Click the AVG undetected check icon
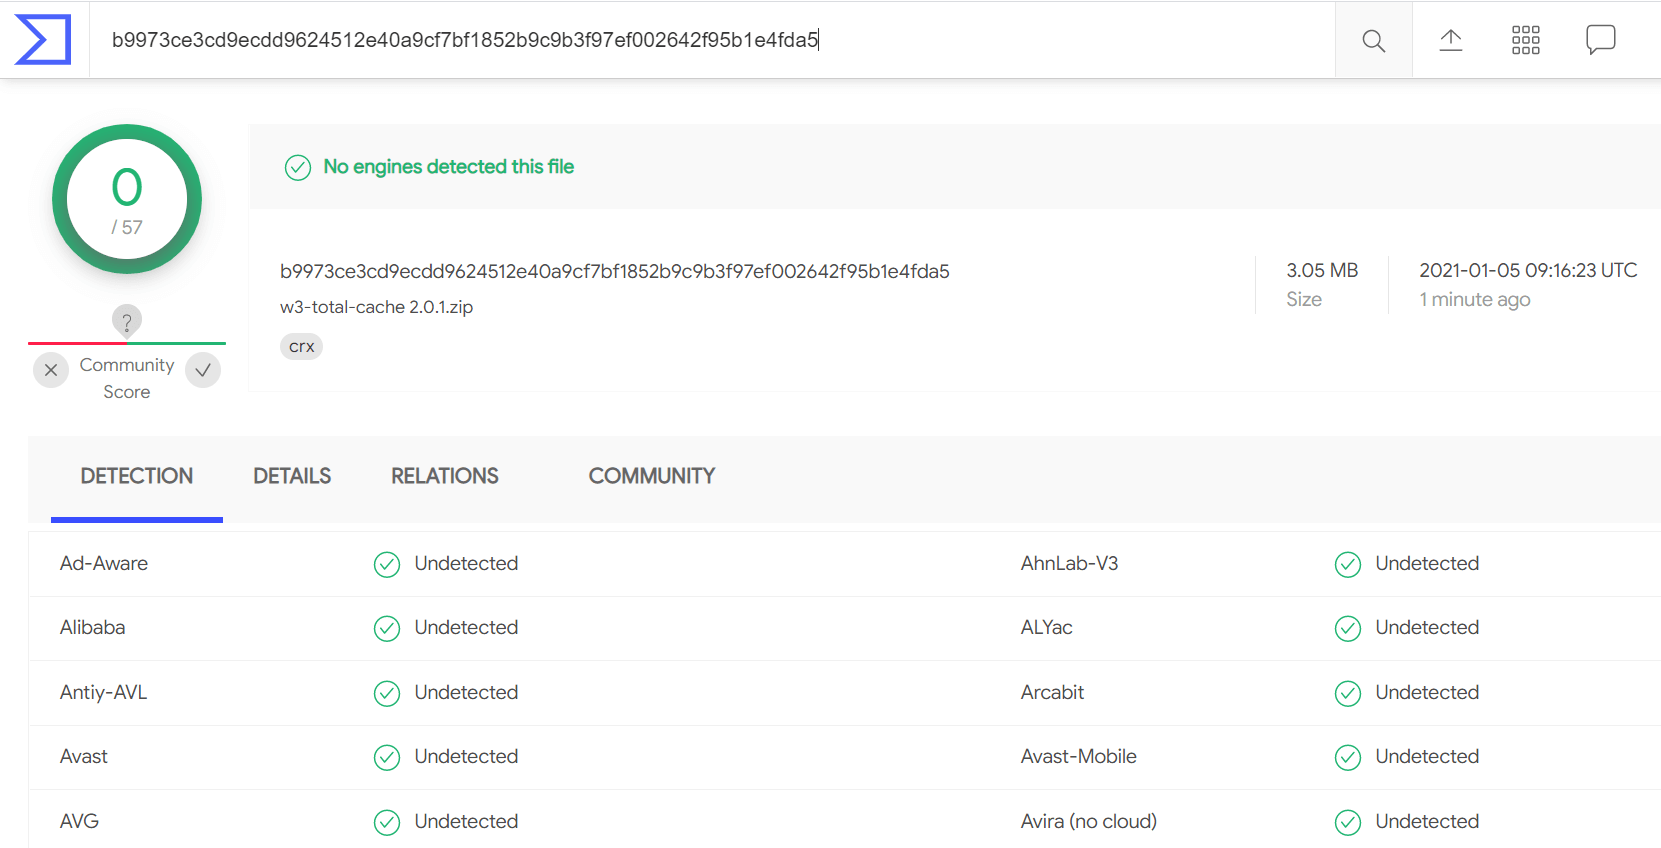This screenshot has height=848, width=1661. click(x=387, y=823)
